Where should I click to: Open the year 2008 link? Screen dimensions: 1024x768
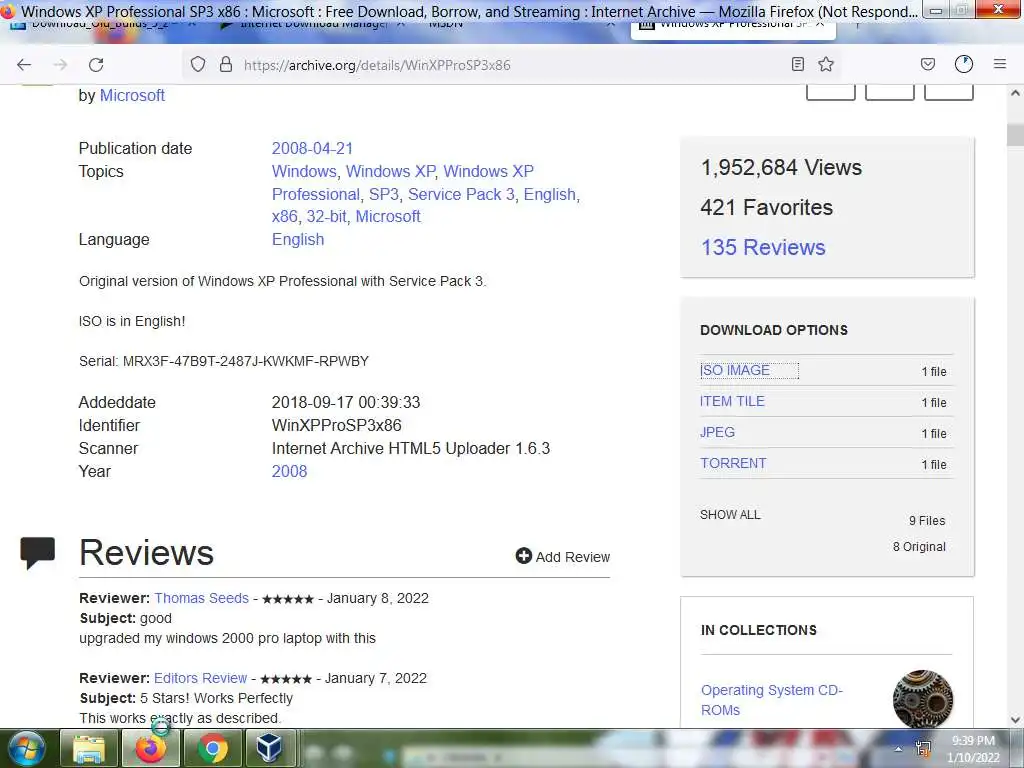(289, 472)
